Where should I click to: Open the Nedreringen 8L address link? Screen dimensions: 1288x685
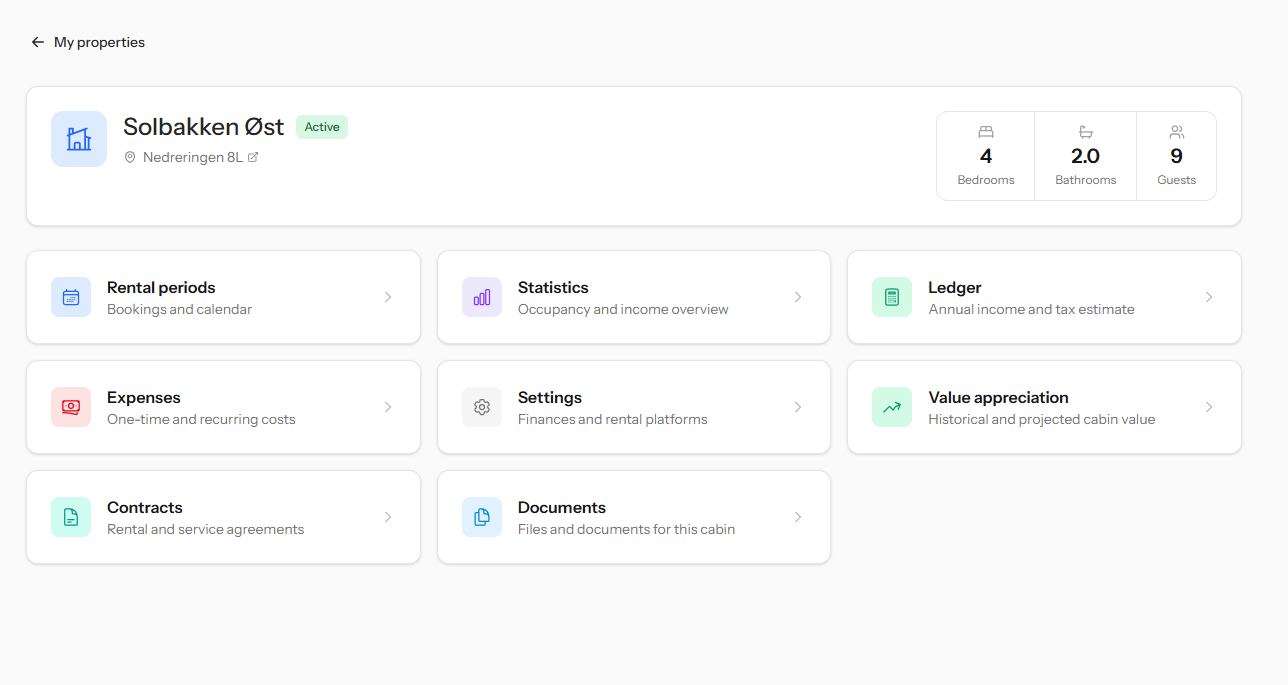point(193,157)
